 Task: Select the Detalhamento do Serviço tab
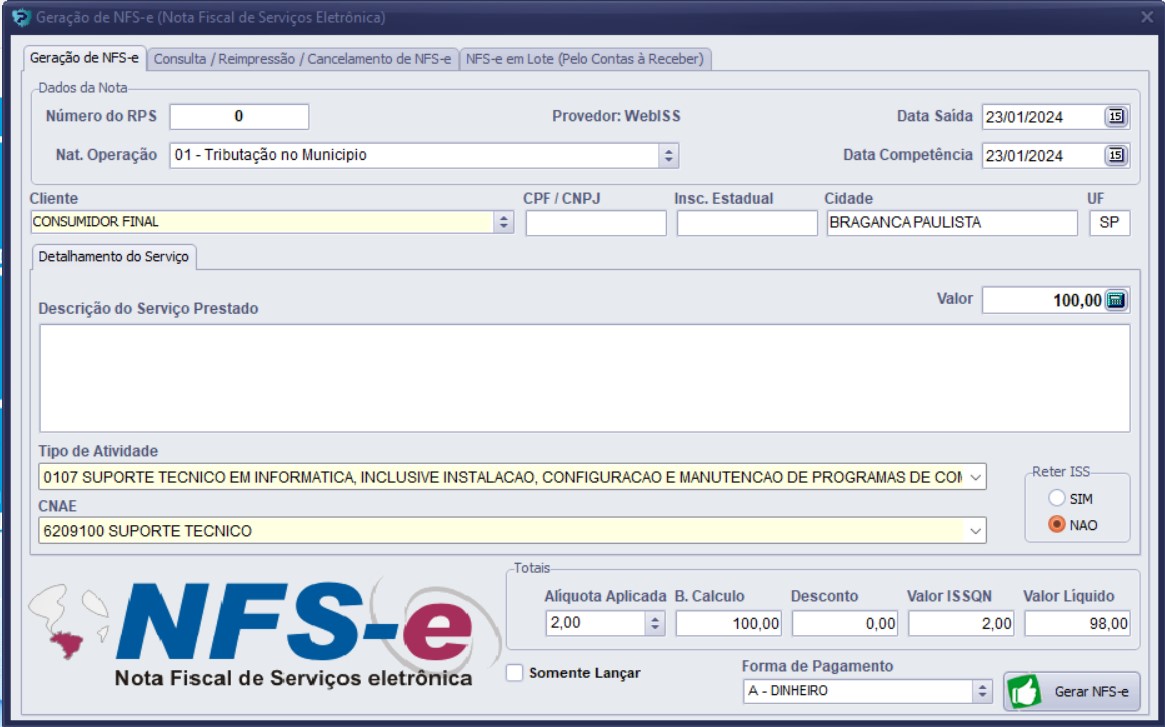[113, 257]
